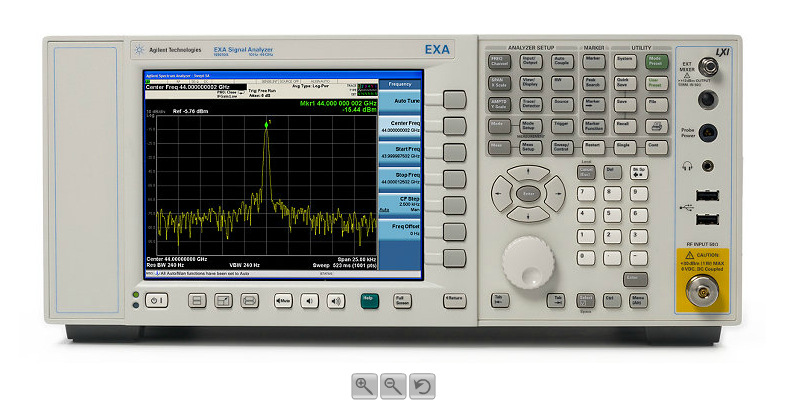Click the Trace/Detector key
Viewport: 785px width, 405px height.
tap(530, 104)
